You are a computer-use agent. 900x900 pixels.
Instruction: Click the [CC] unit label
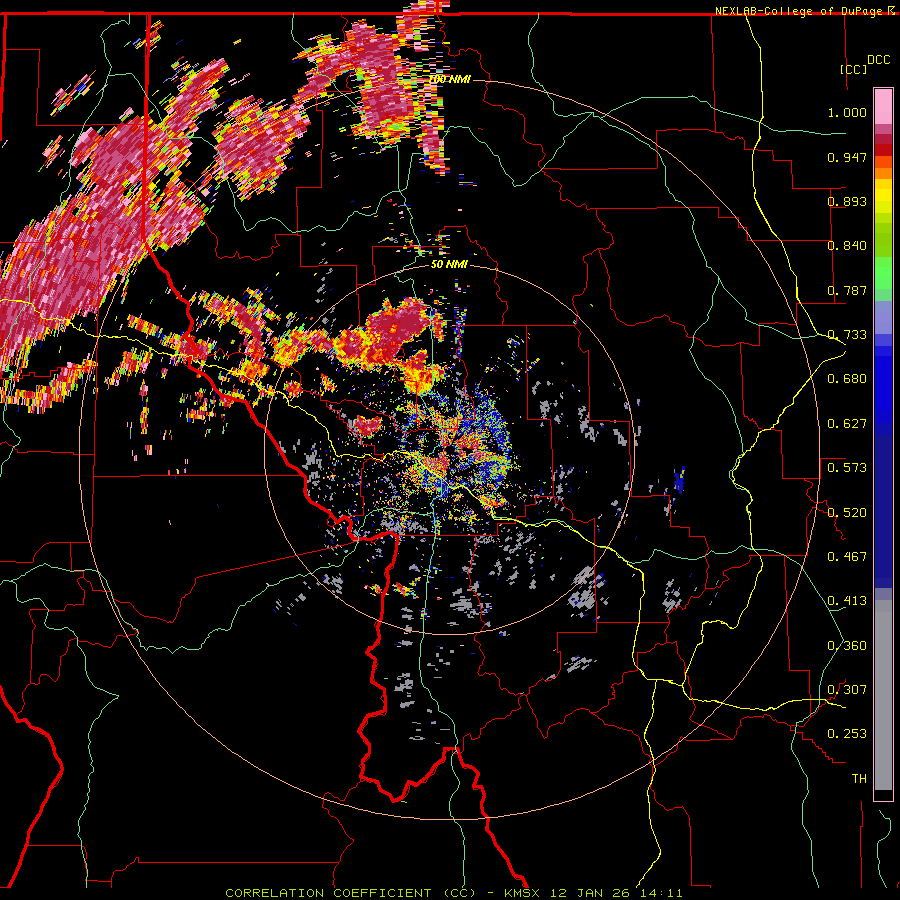click(853, 69)
